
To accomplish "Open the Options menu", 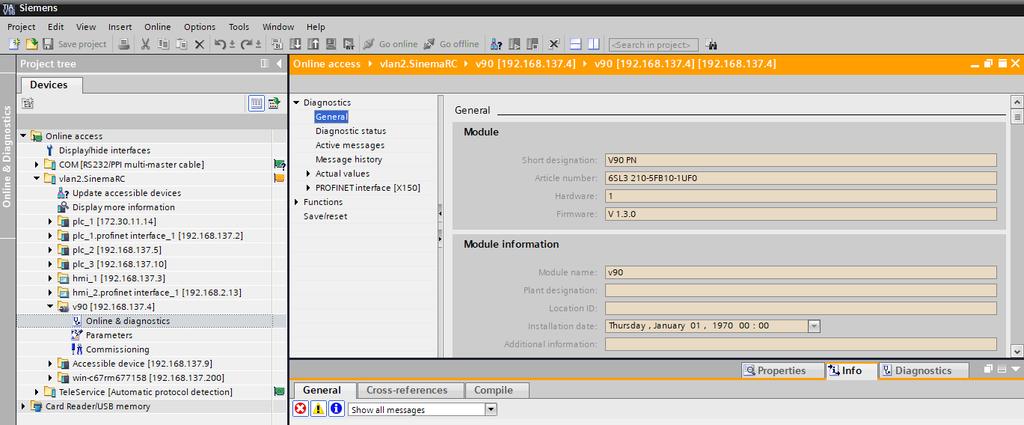I will (199, 27).
